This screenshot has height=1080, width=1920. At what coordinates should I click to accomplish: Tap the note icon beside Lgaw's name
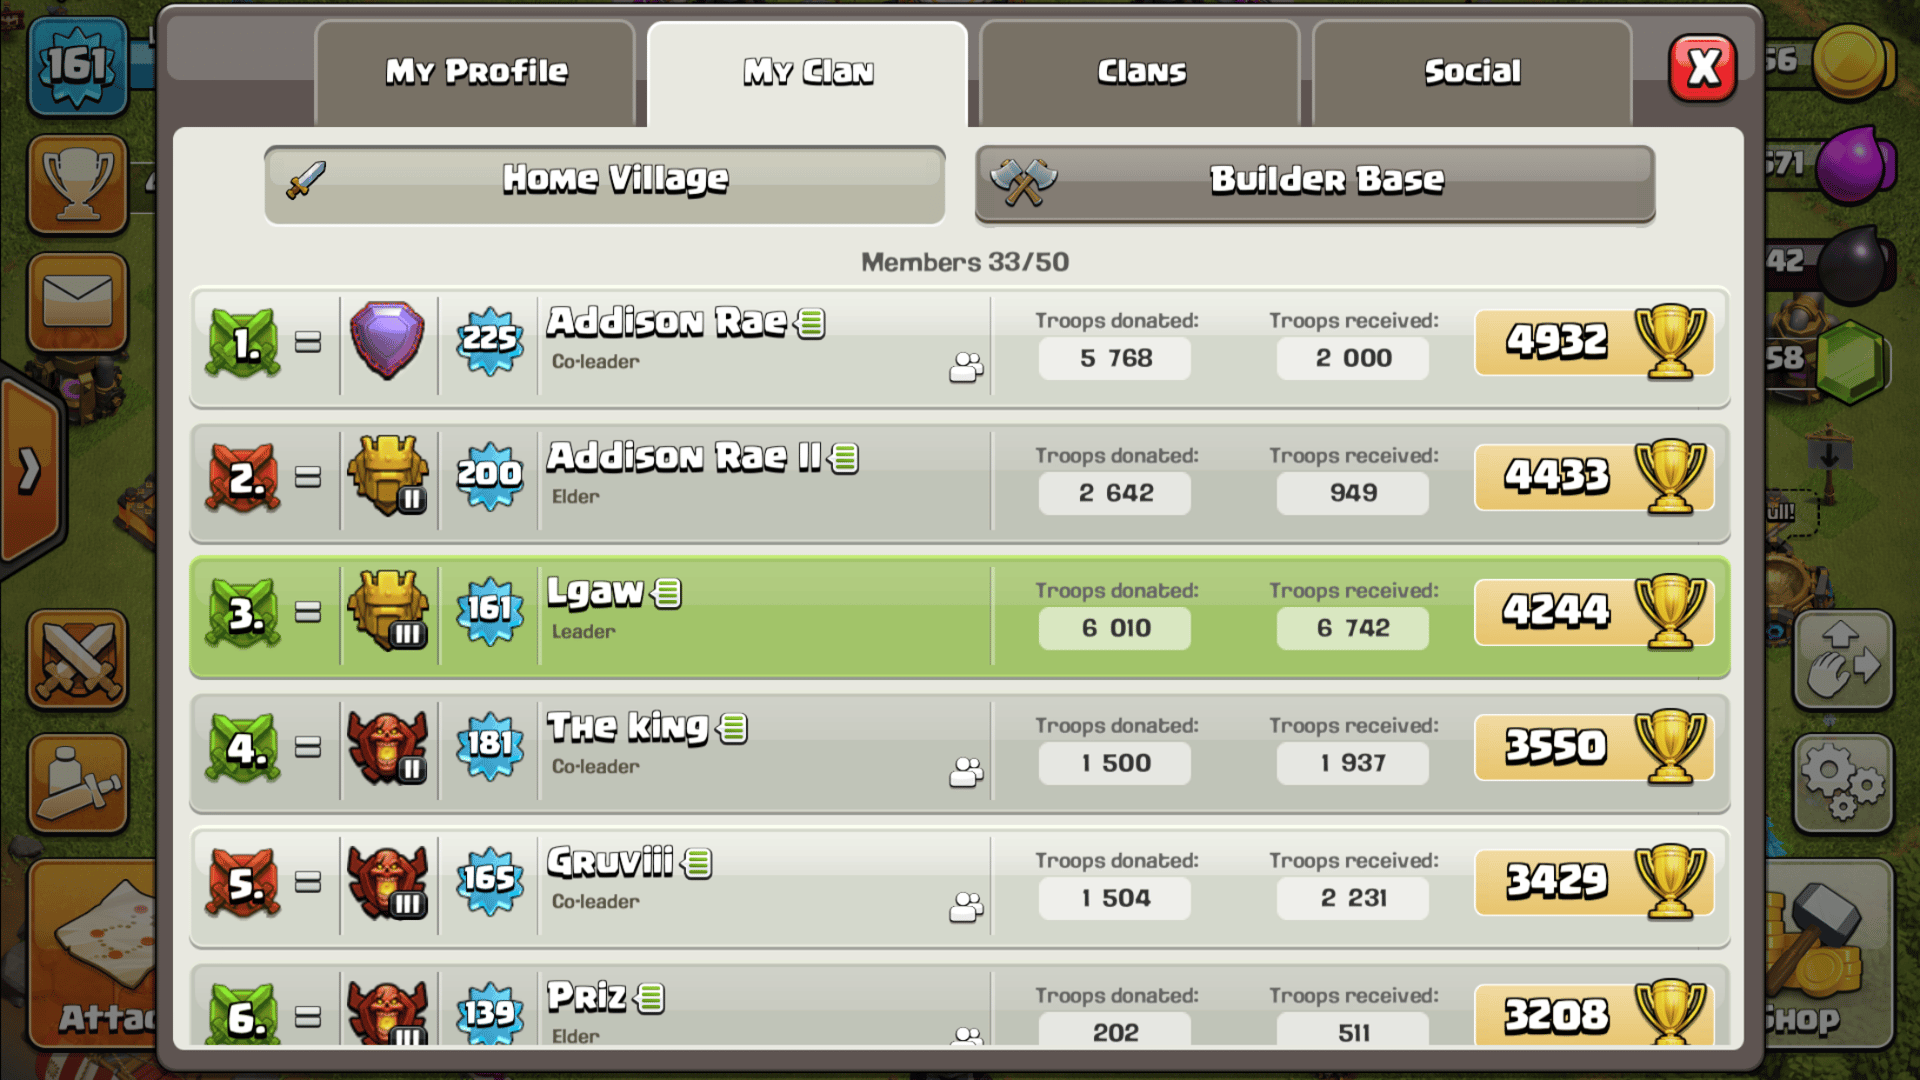(x=667, y=593)
